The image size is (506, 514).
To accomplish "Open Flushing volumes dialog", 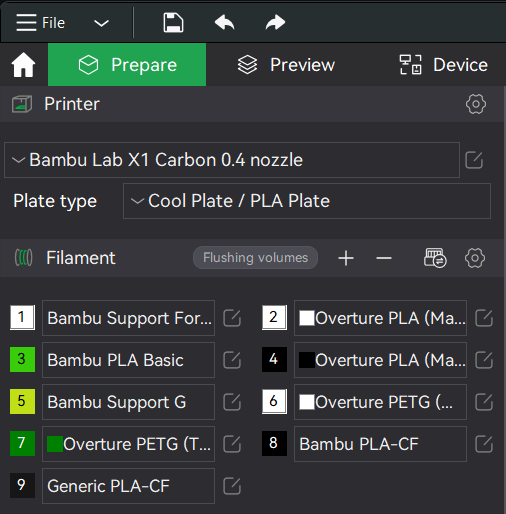I will click(x=255, y=258).
